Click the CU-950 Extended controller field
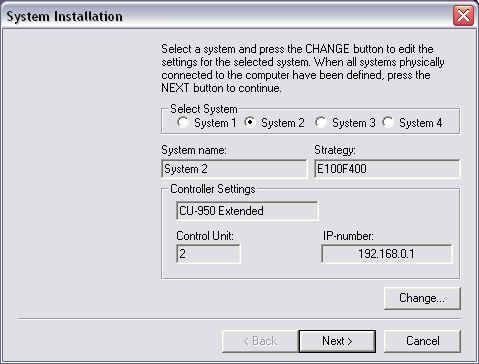This screenshot has width=479, height=364. (x=247, y=211)
